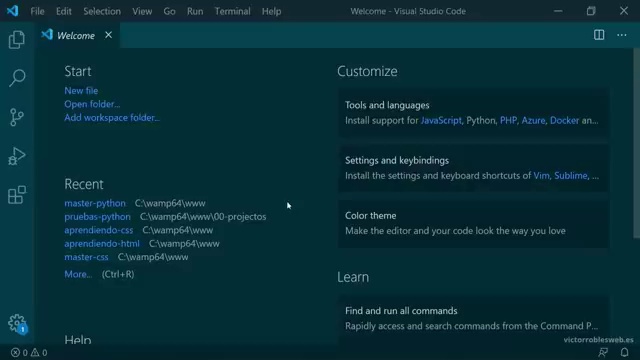Open the View menu

[x=142, y=11]
